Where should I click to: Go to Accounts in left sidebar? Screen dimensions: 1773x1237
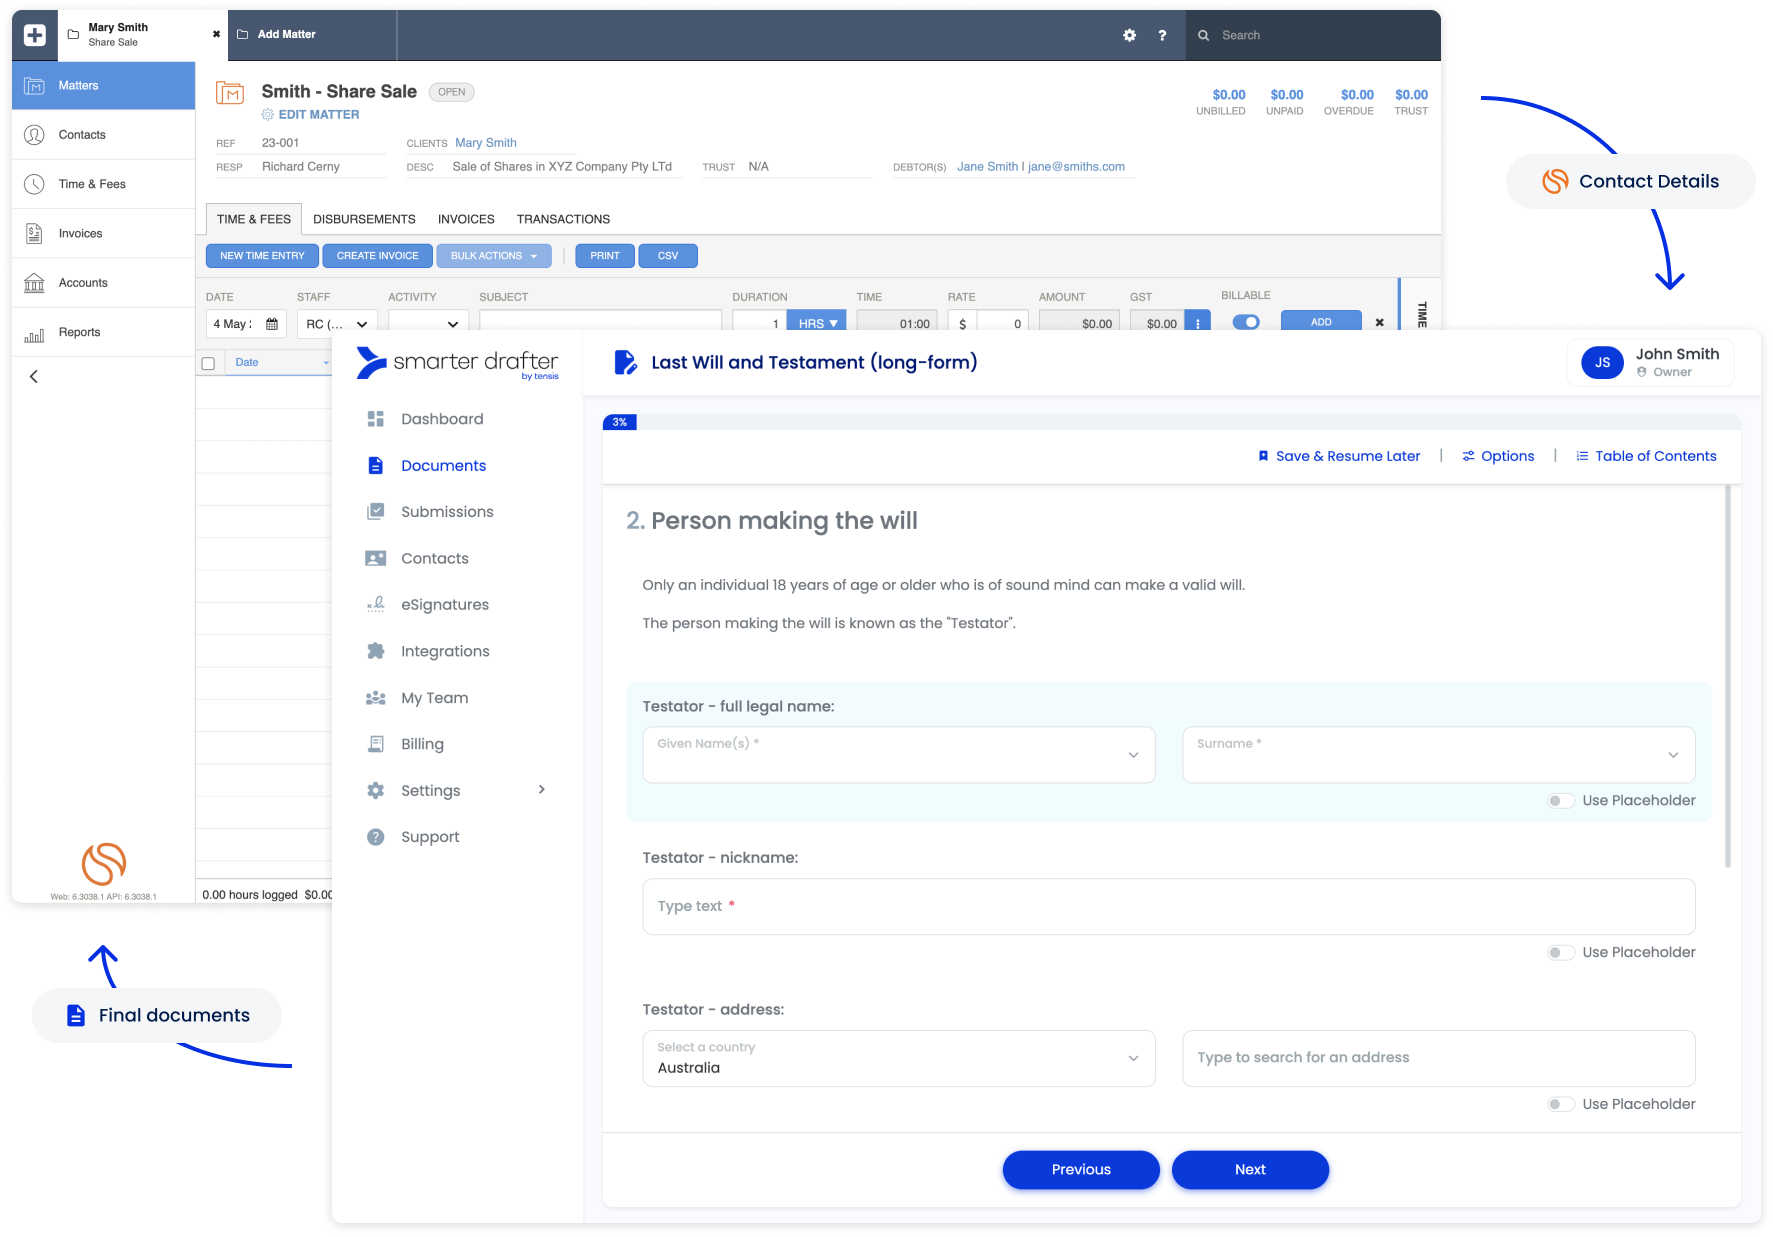[x=83, y=283]
